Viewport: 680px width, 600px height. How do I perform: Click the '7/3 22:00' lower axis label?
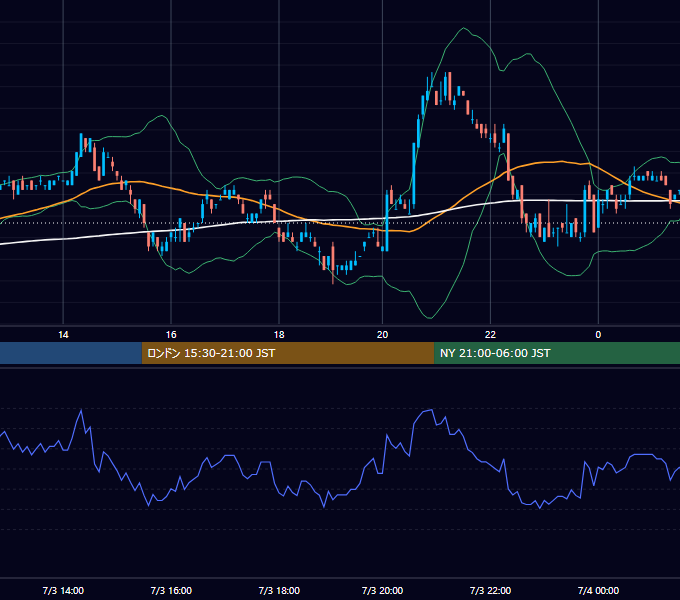coord(490,590)
